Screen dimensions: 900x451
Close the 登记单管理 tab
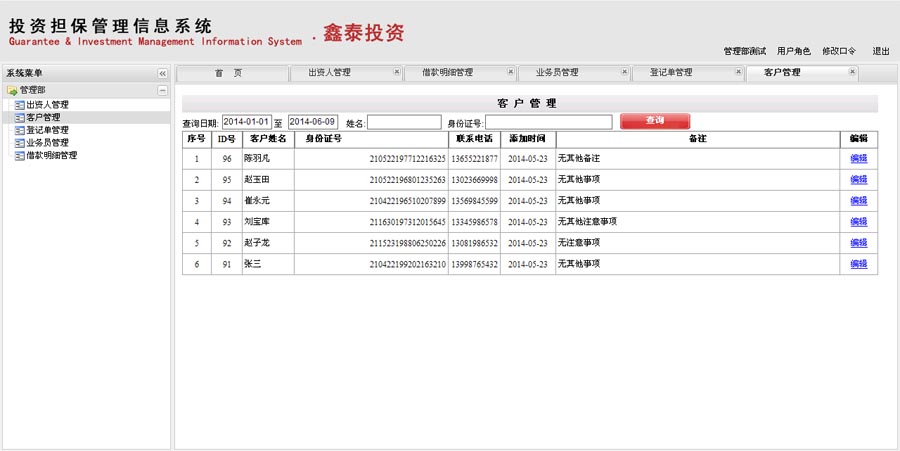739,72
